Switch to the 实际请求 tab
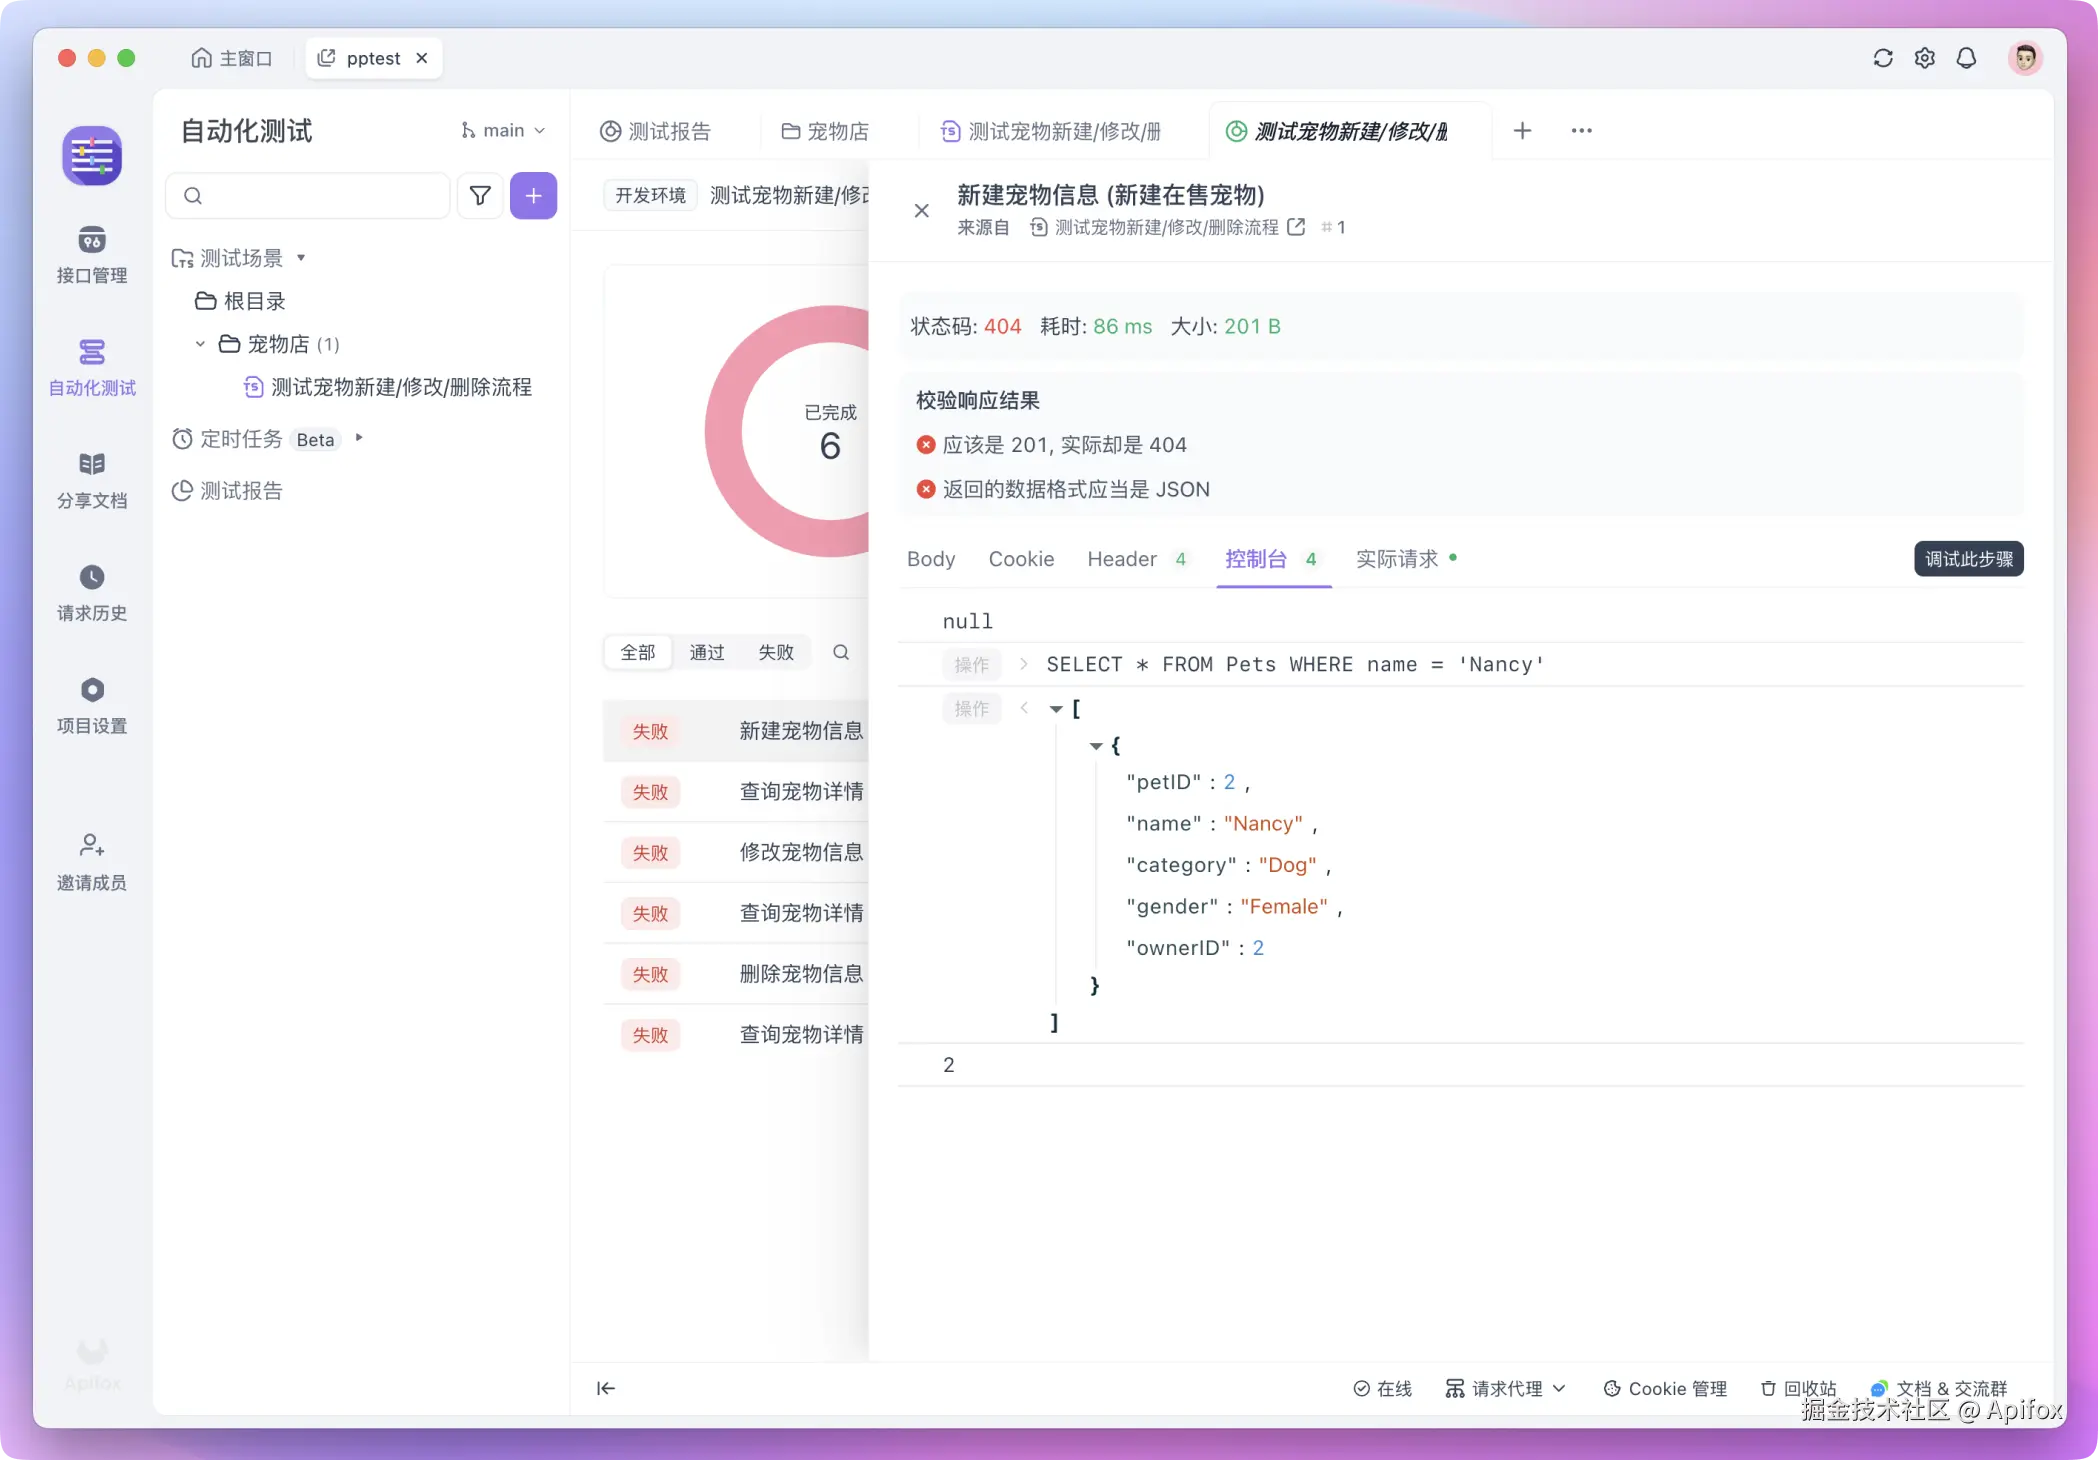 (x=1396, y=559)
